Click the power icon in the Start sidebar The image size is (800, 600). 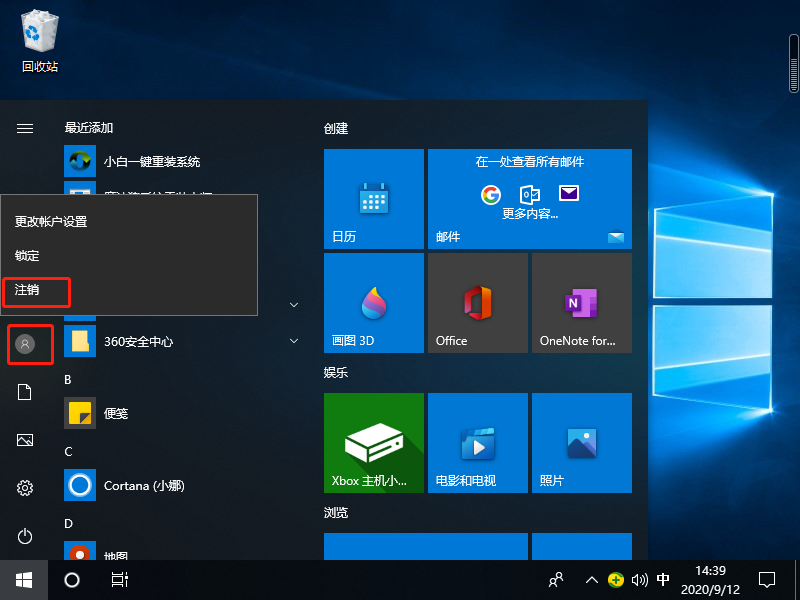pos(24,536)
